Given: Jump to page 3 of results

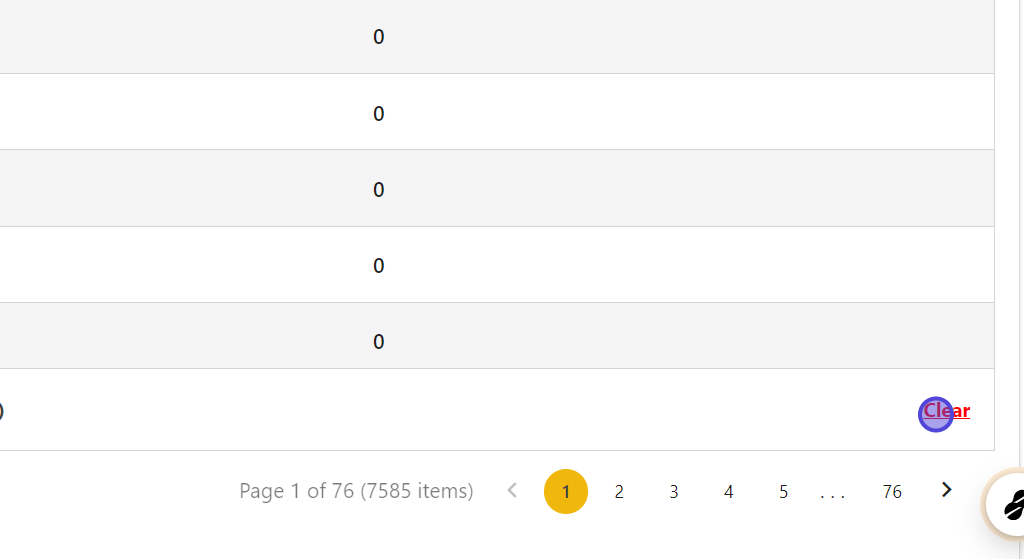Looking at the screenshot, I should (674, 491).
